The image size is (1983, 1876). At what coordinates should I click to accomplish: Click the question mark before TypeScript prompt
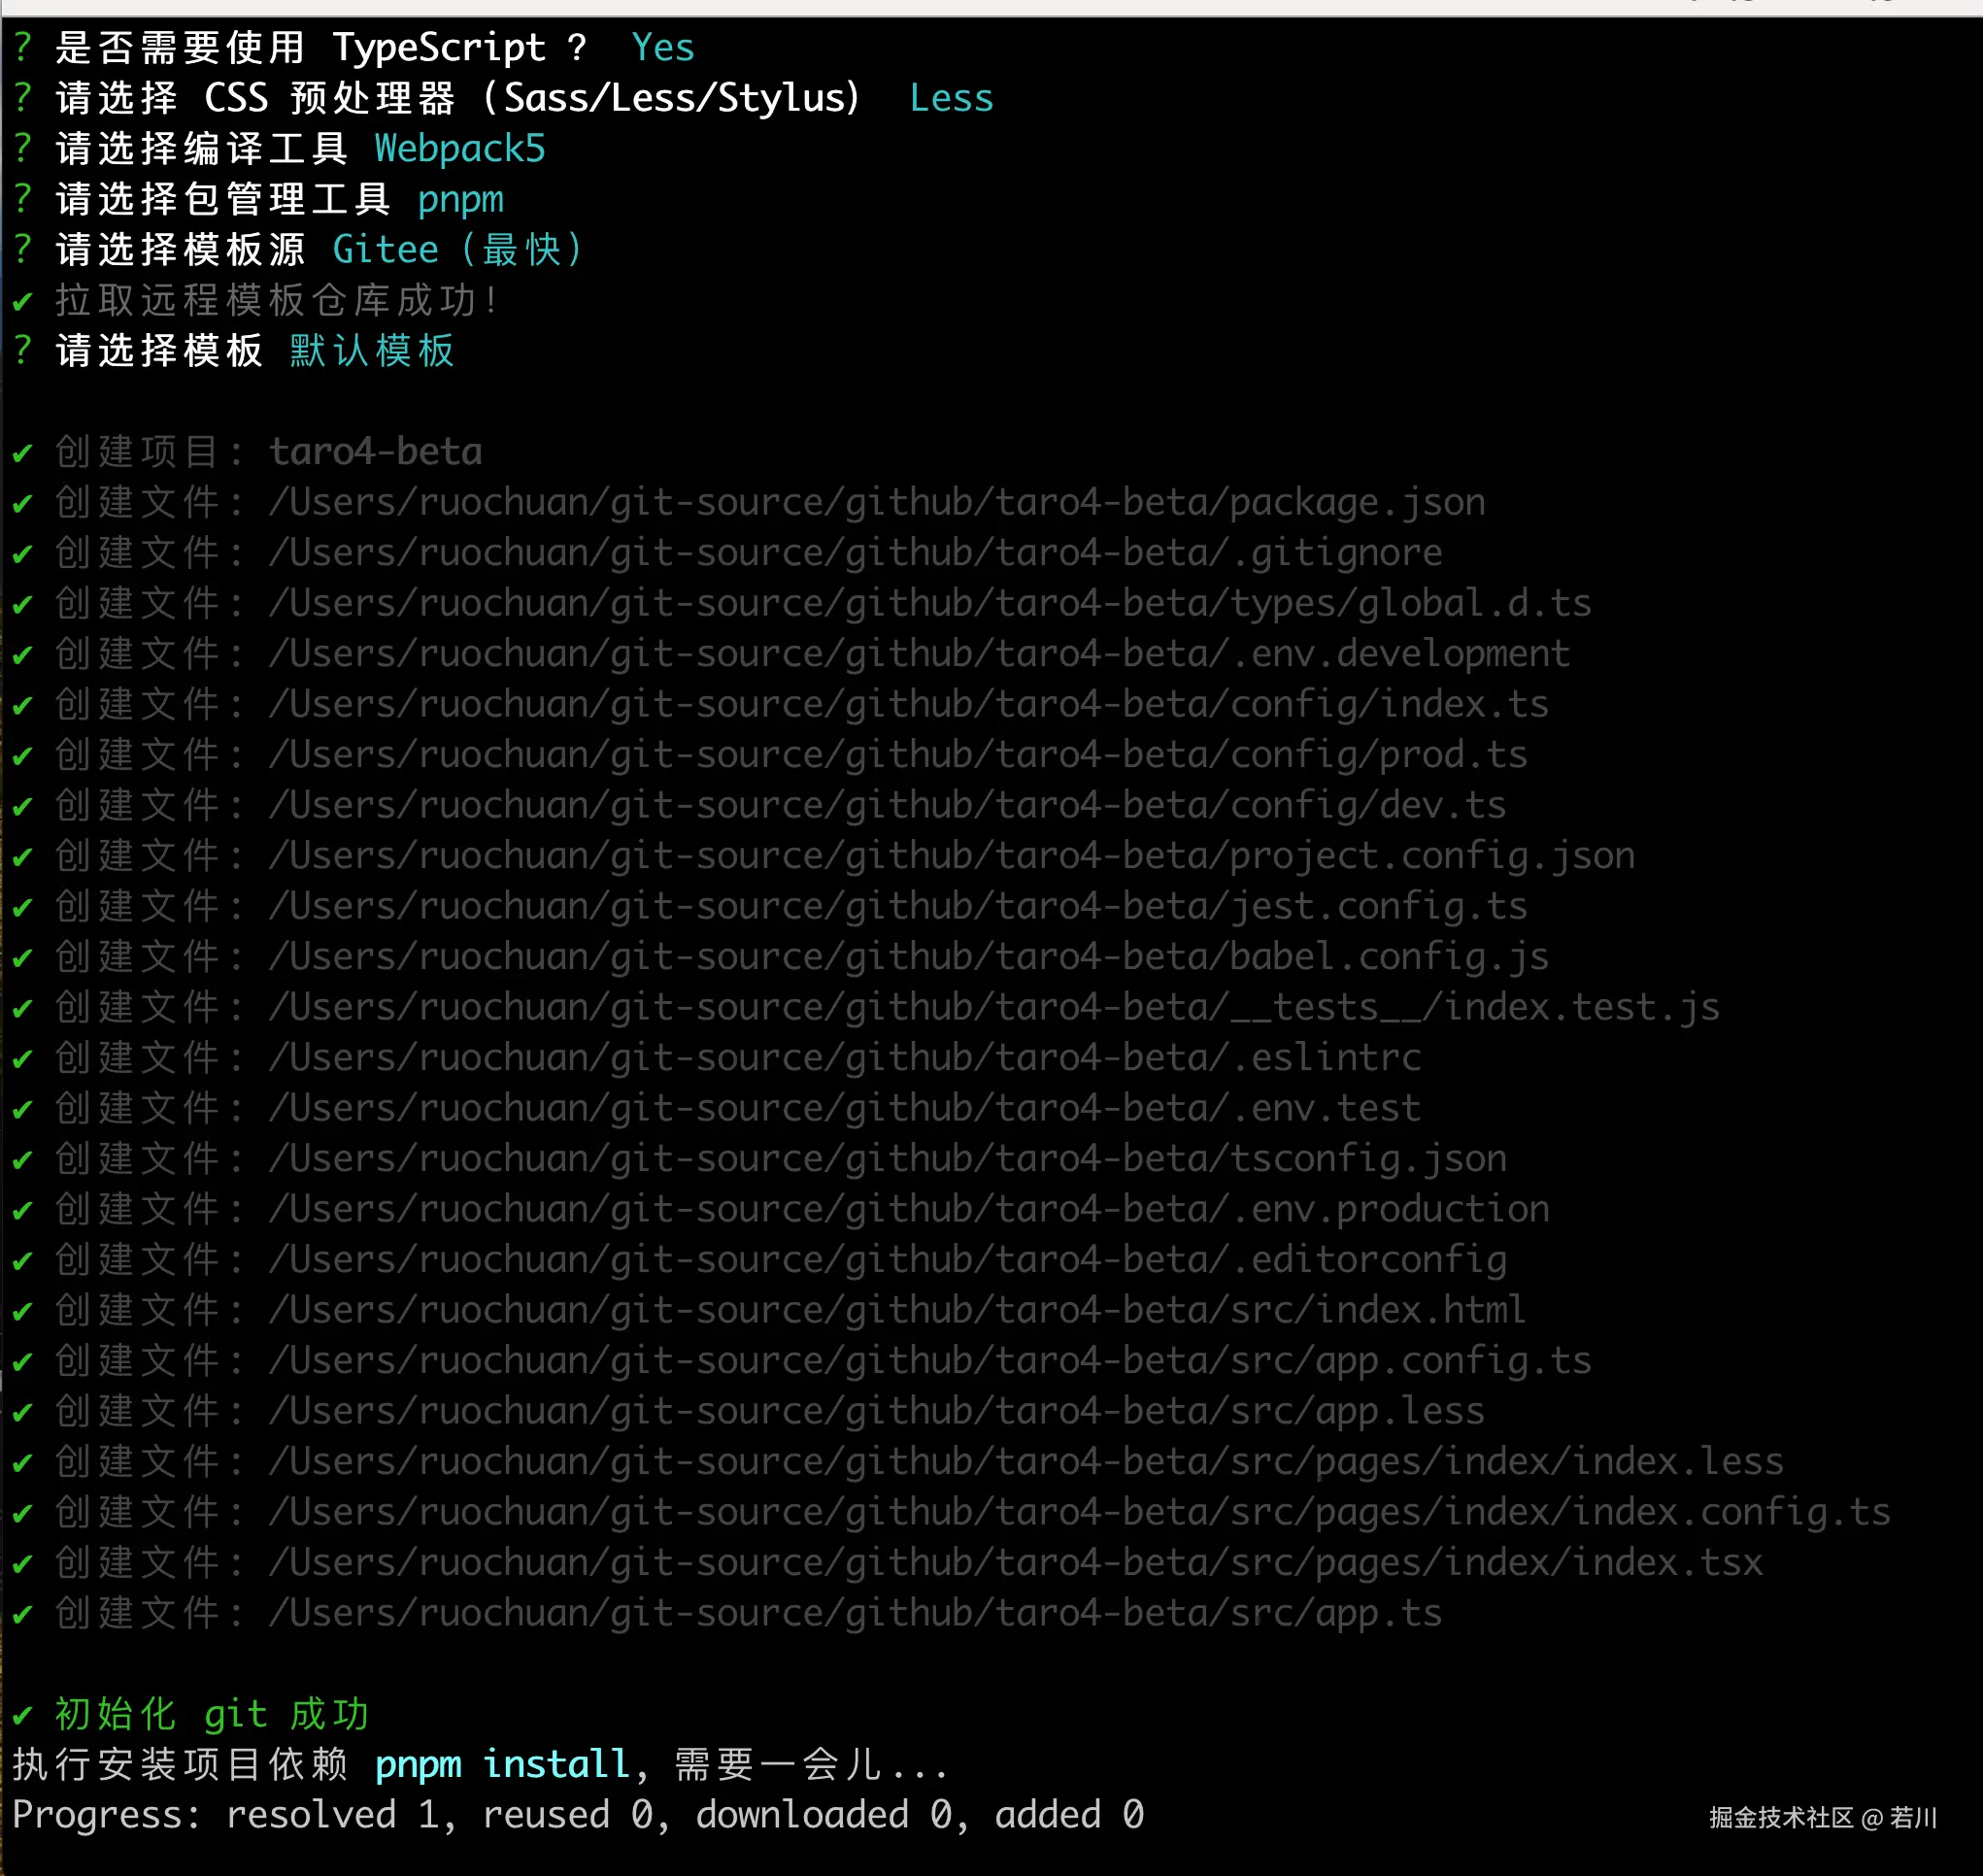[x=22, y=47]
